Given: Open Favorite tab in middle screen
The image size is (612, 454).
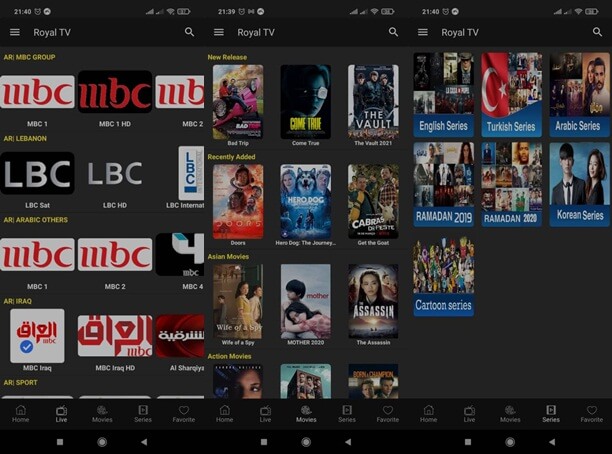Looking at the screenshot, I should tap(388, 414).
